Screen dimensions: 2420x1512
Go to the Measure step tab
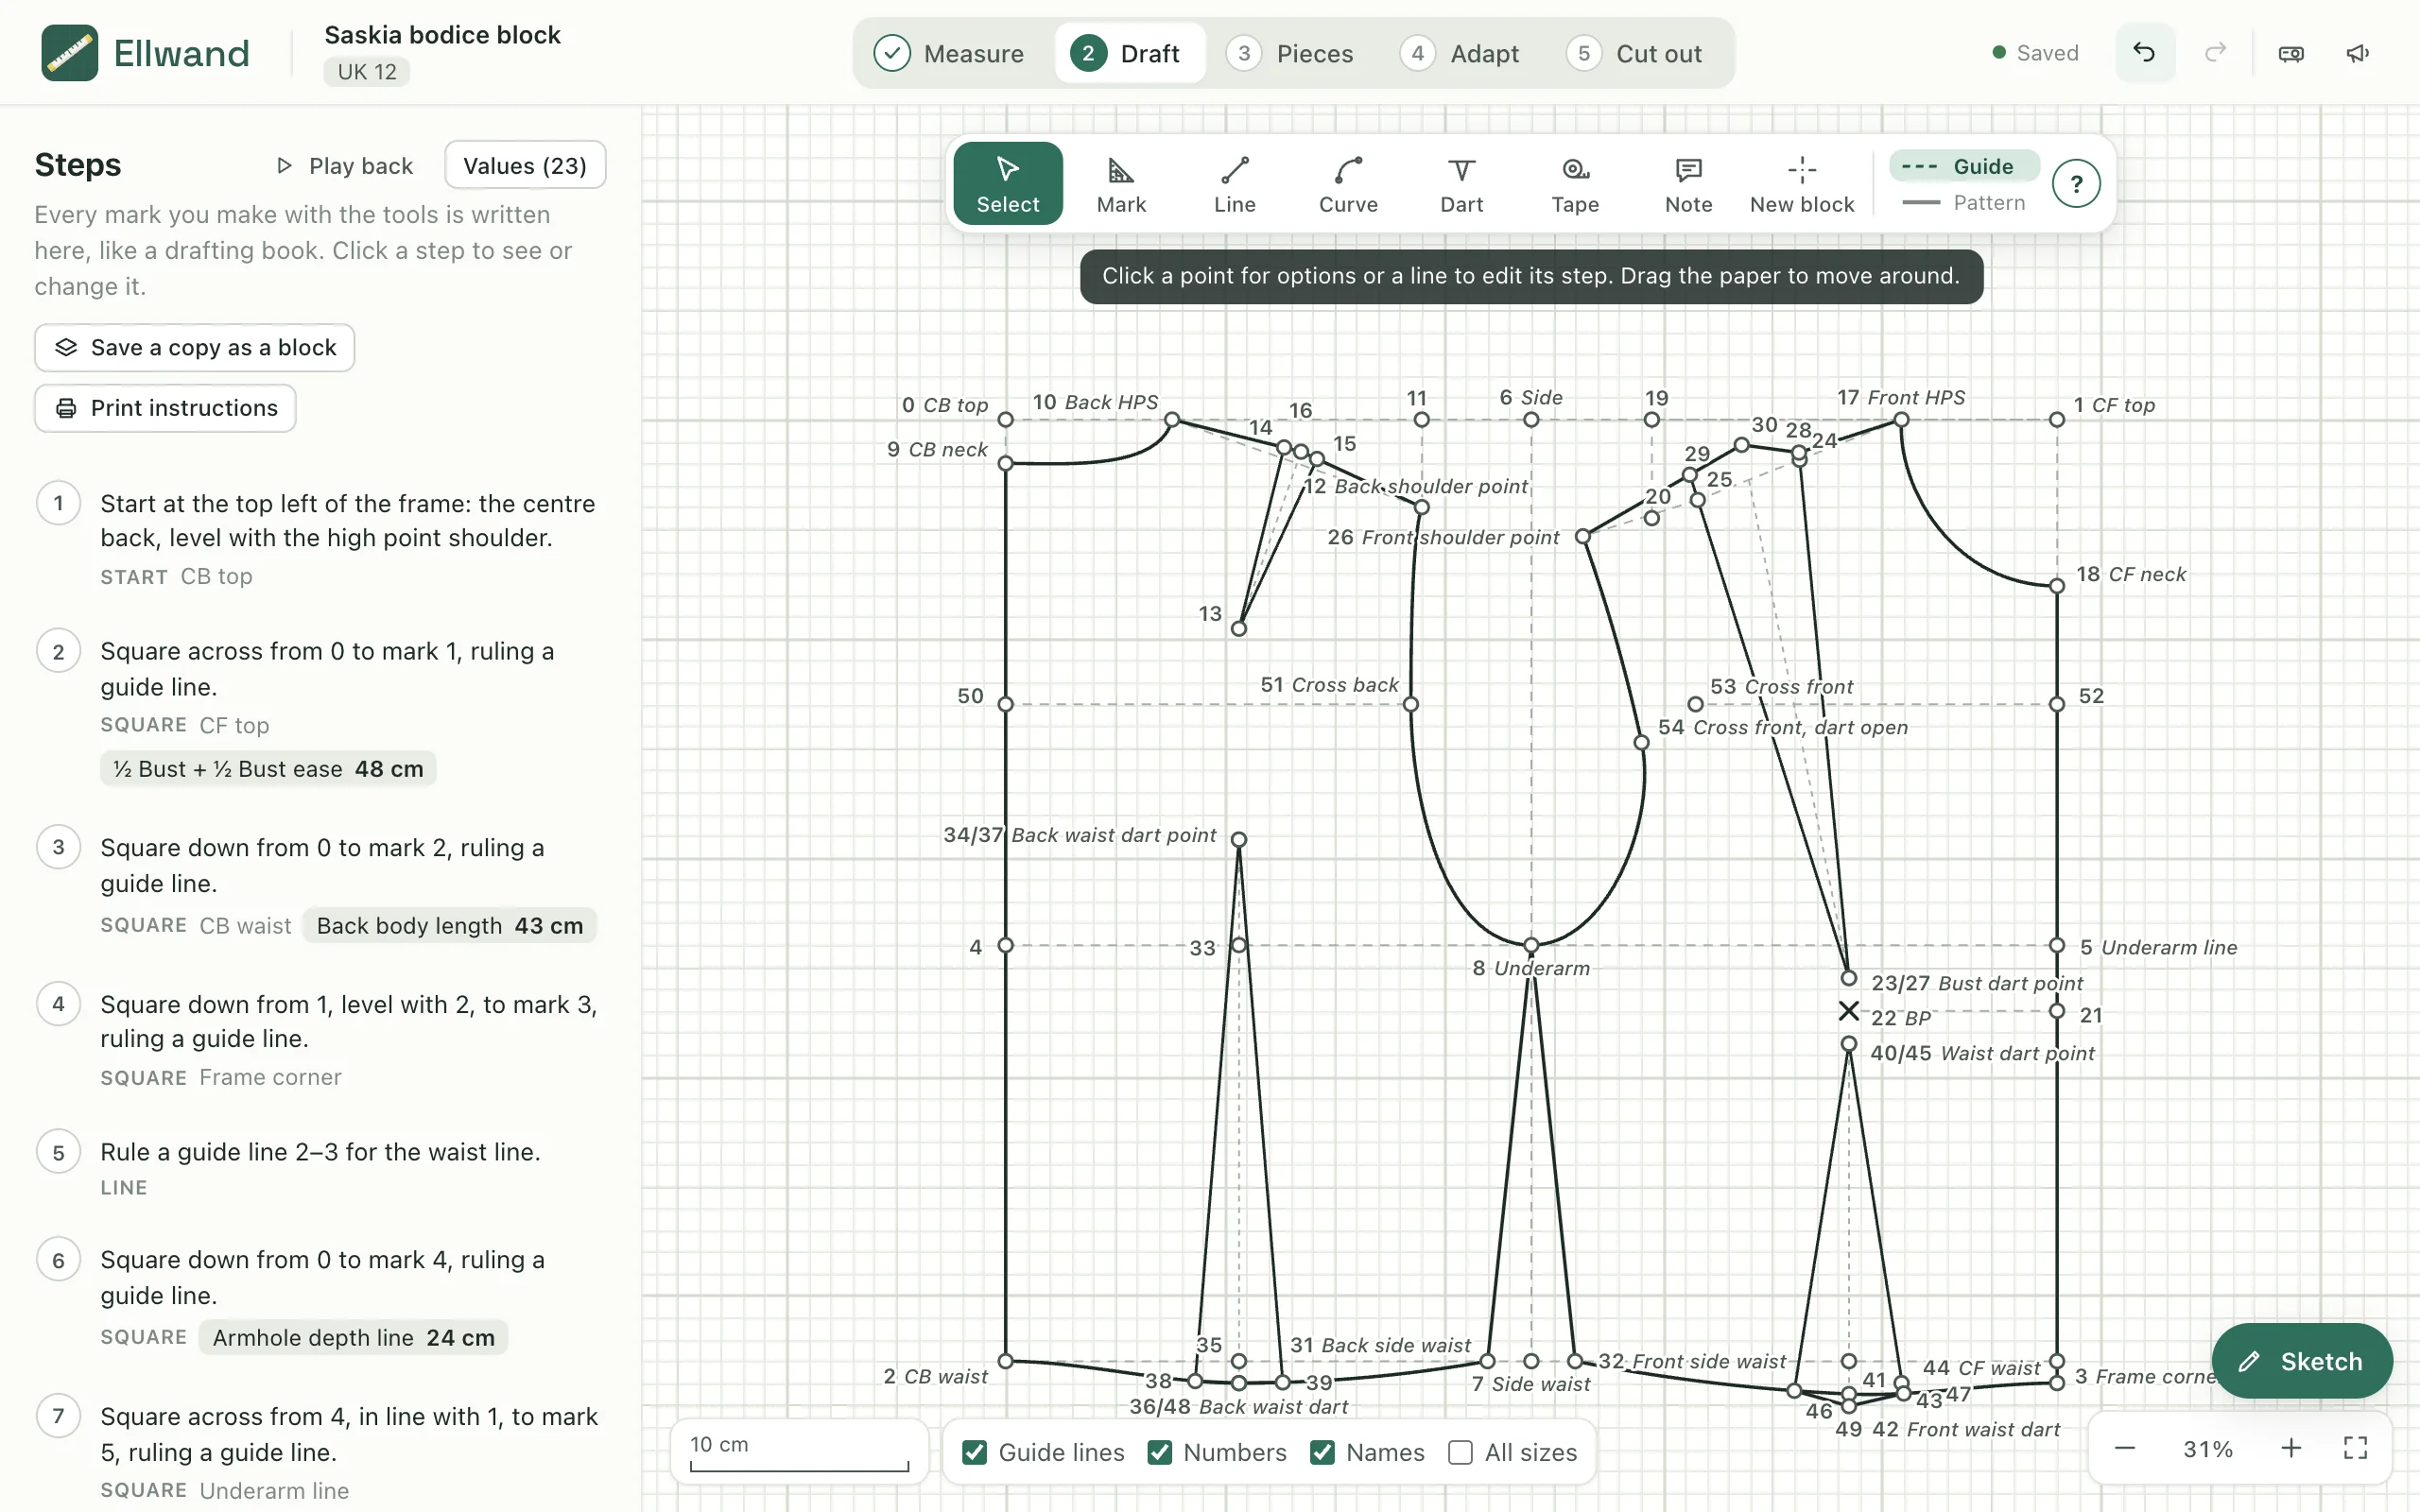pyautogui.click(x=948, y=53)
